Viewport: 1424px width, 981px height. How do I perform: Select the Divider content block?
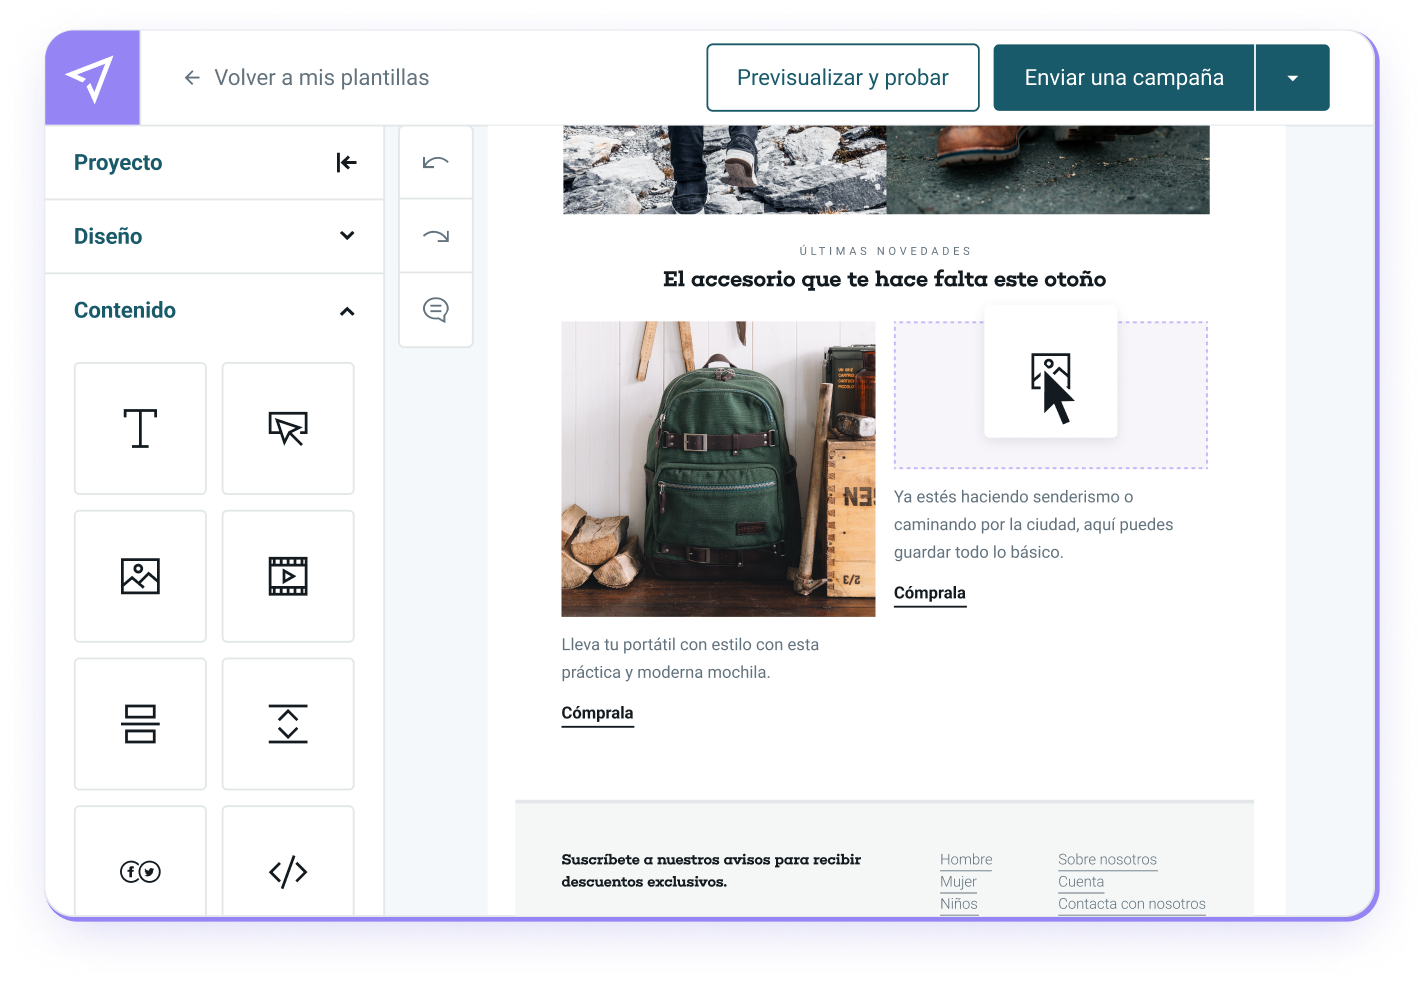(x=140, y=724)
